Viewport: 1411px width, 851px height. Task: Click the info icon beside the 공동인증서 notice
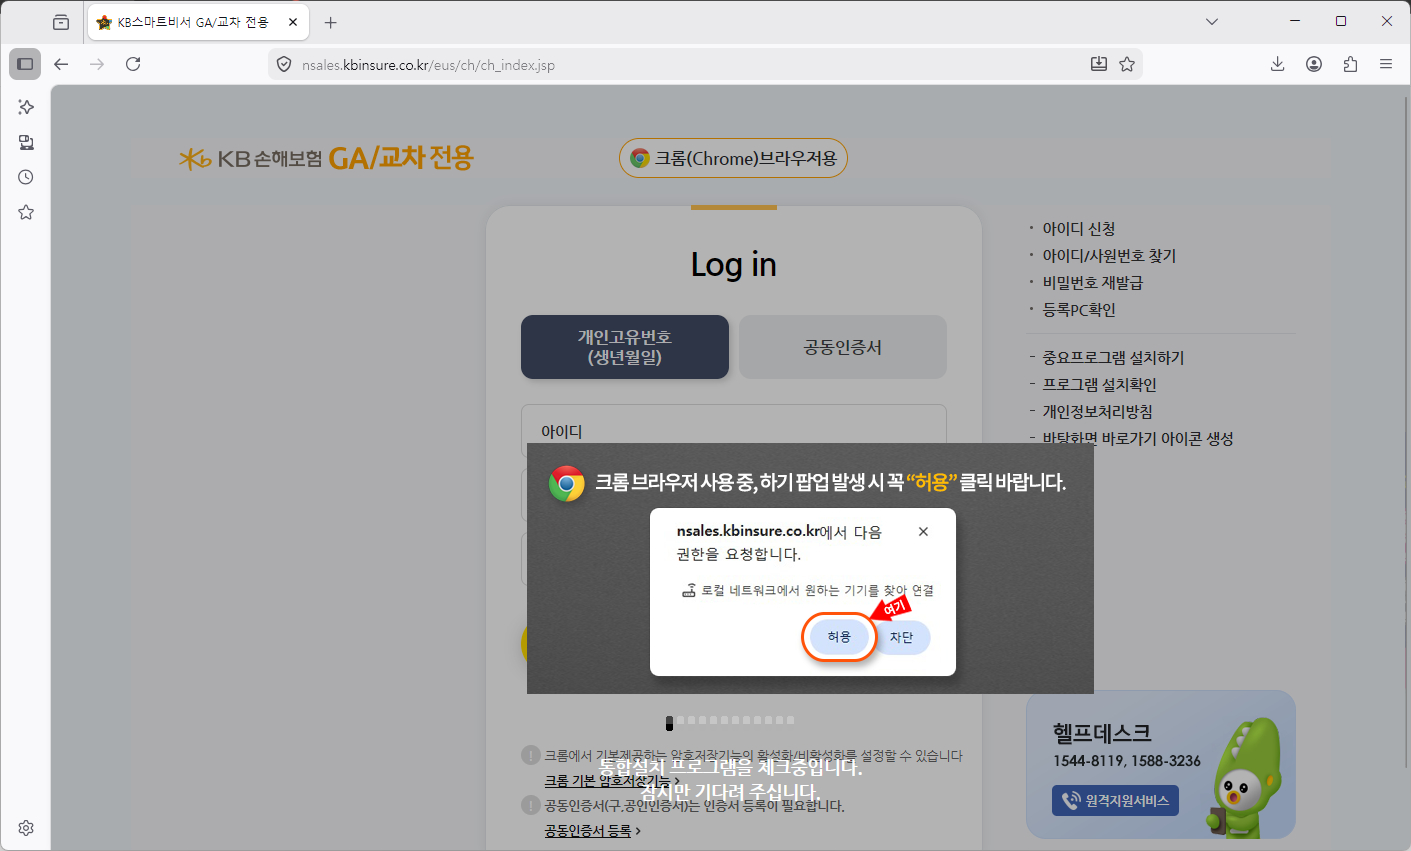(531, 805)
